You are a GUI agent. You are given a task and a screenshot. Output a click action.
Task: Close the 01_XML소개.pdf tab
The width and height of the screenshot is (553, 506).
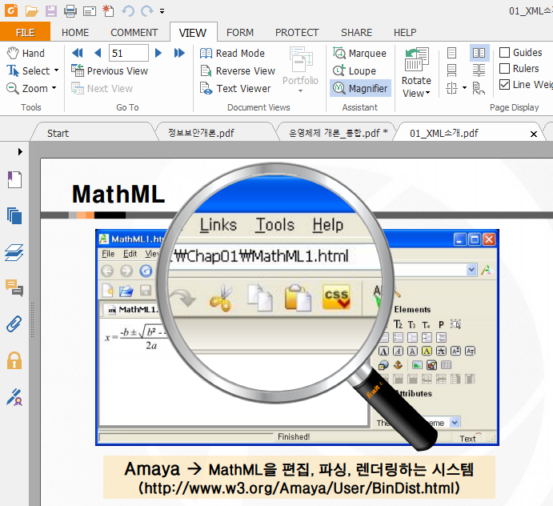(534, 134)
